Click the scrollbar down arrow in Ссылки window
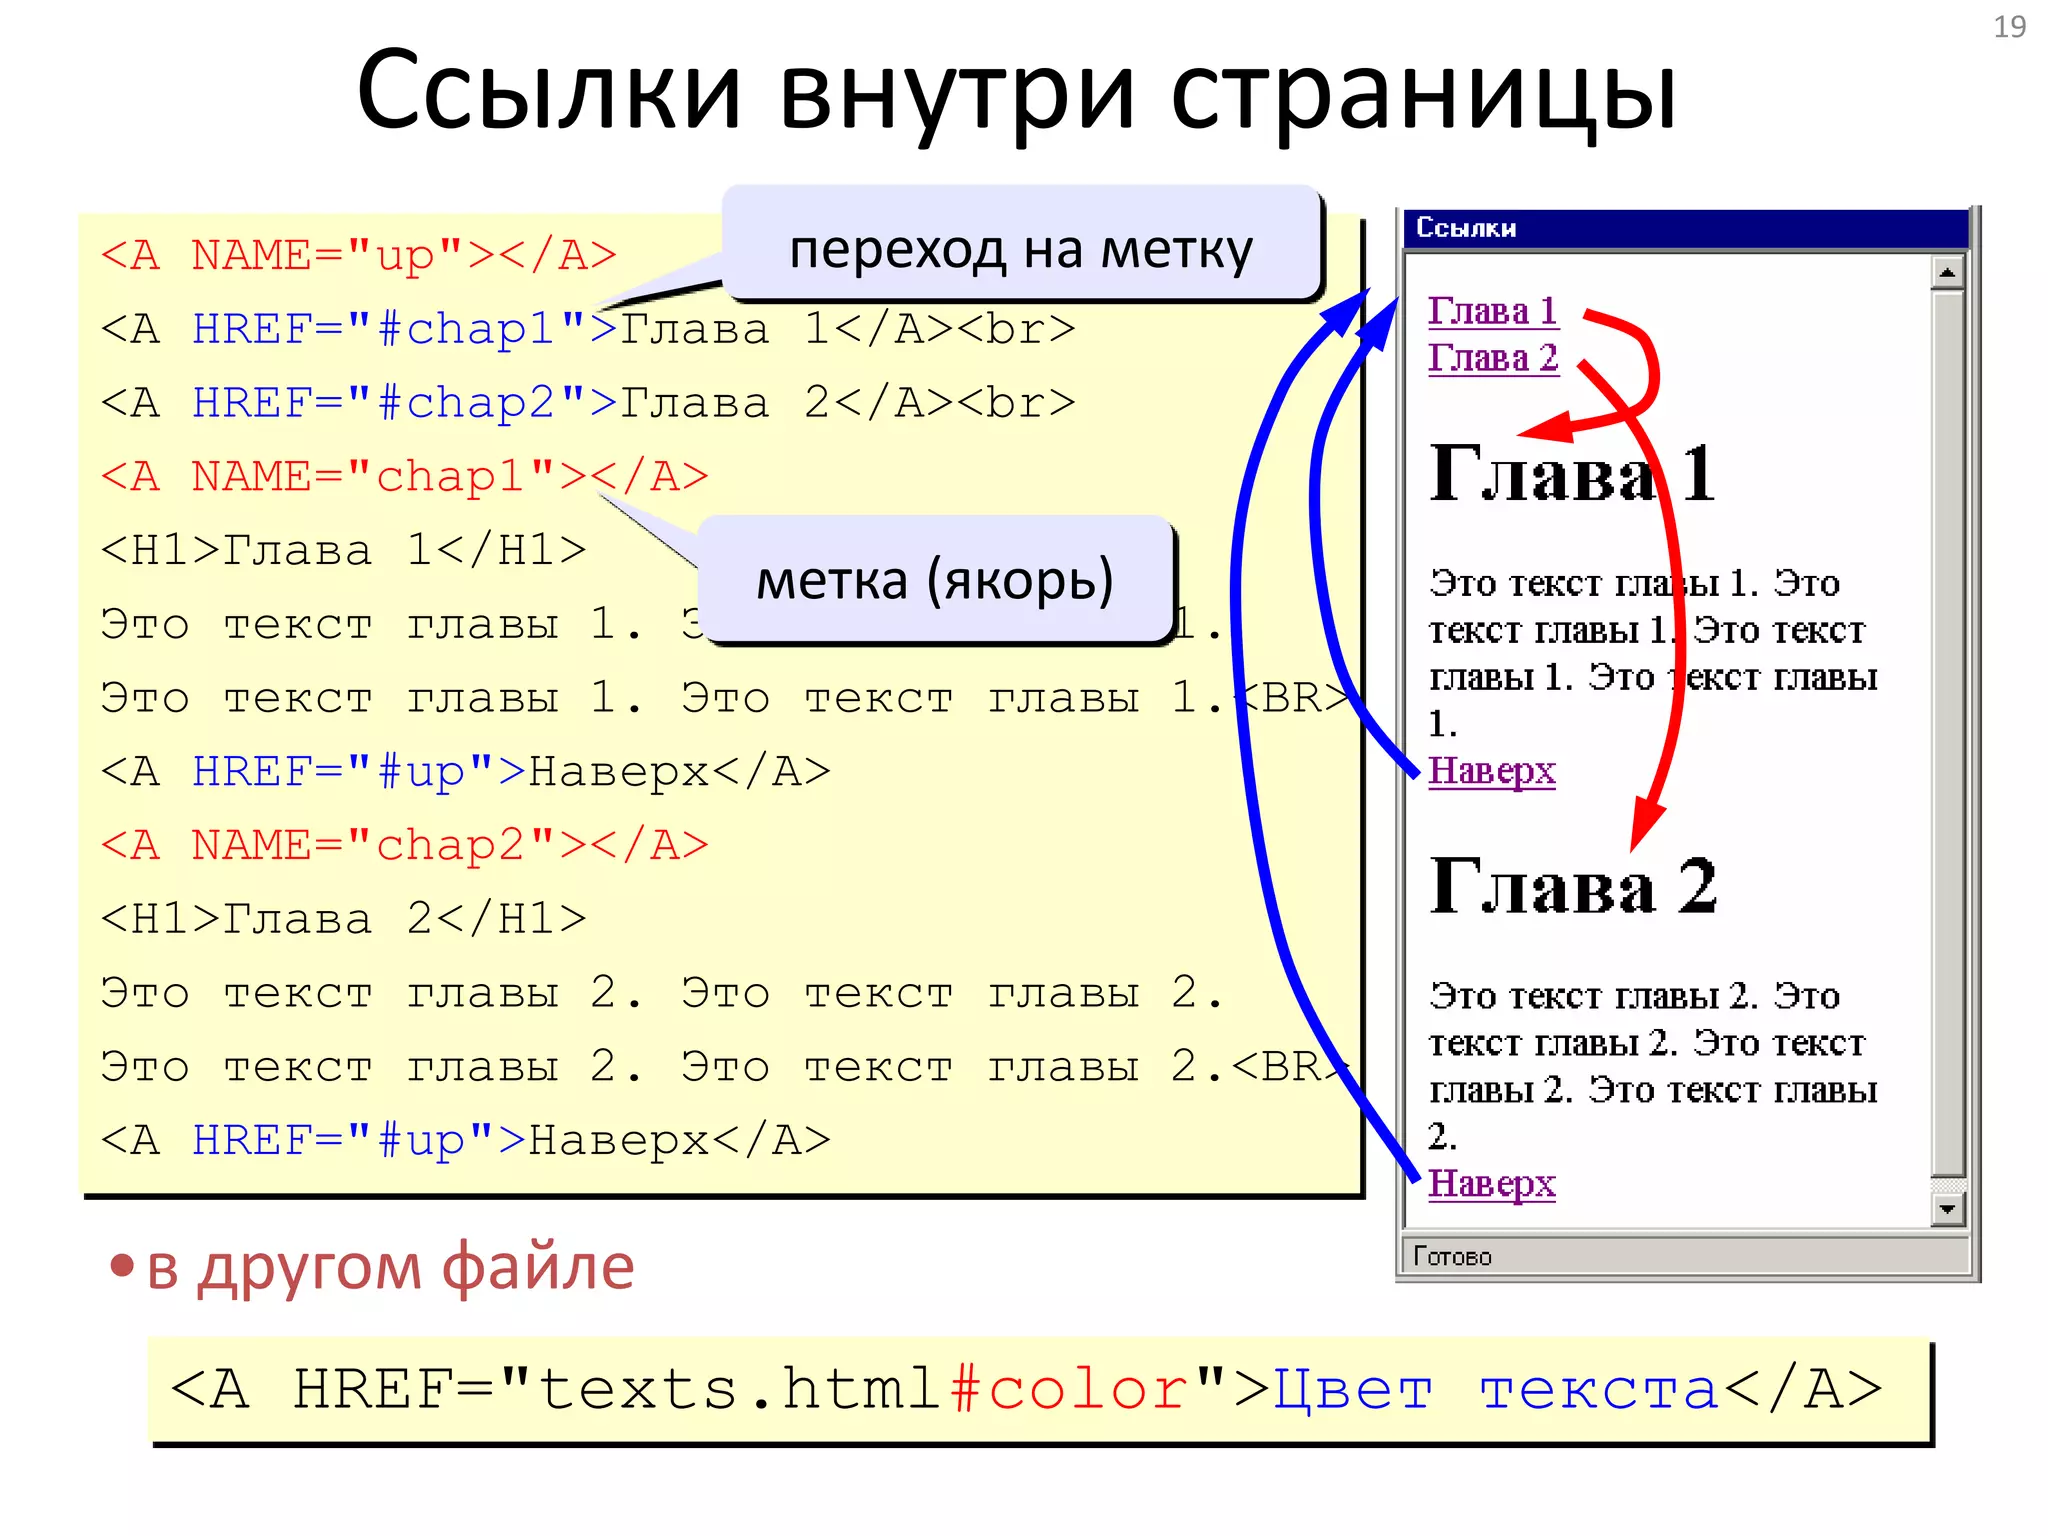 [x=1947, y=1209]
